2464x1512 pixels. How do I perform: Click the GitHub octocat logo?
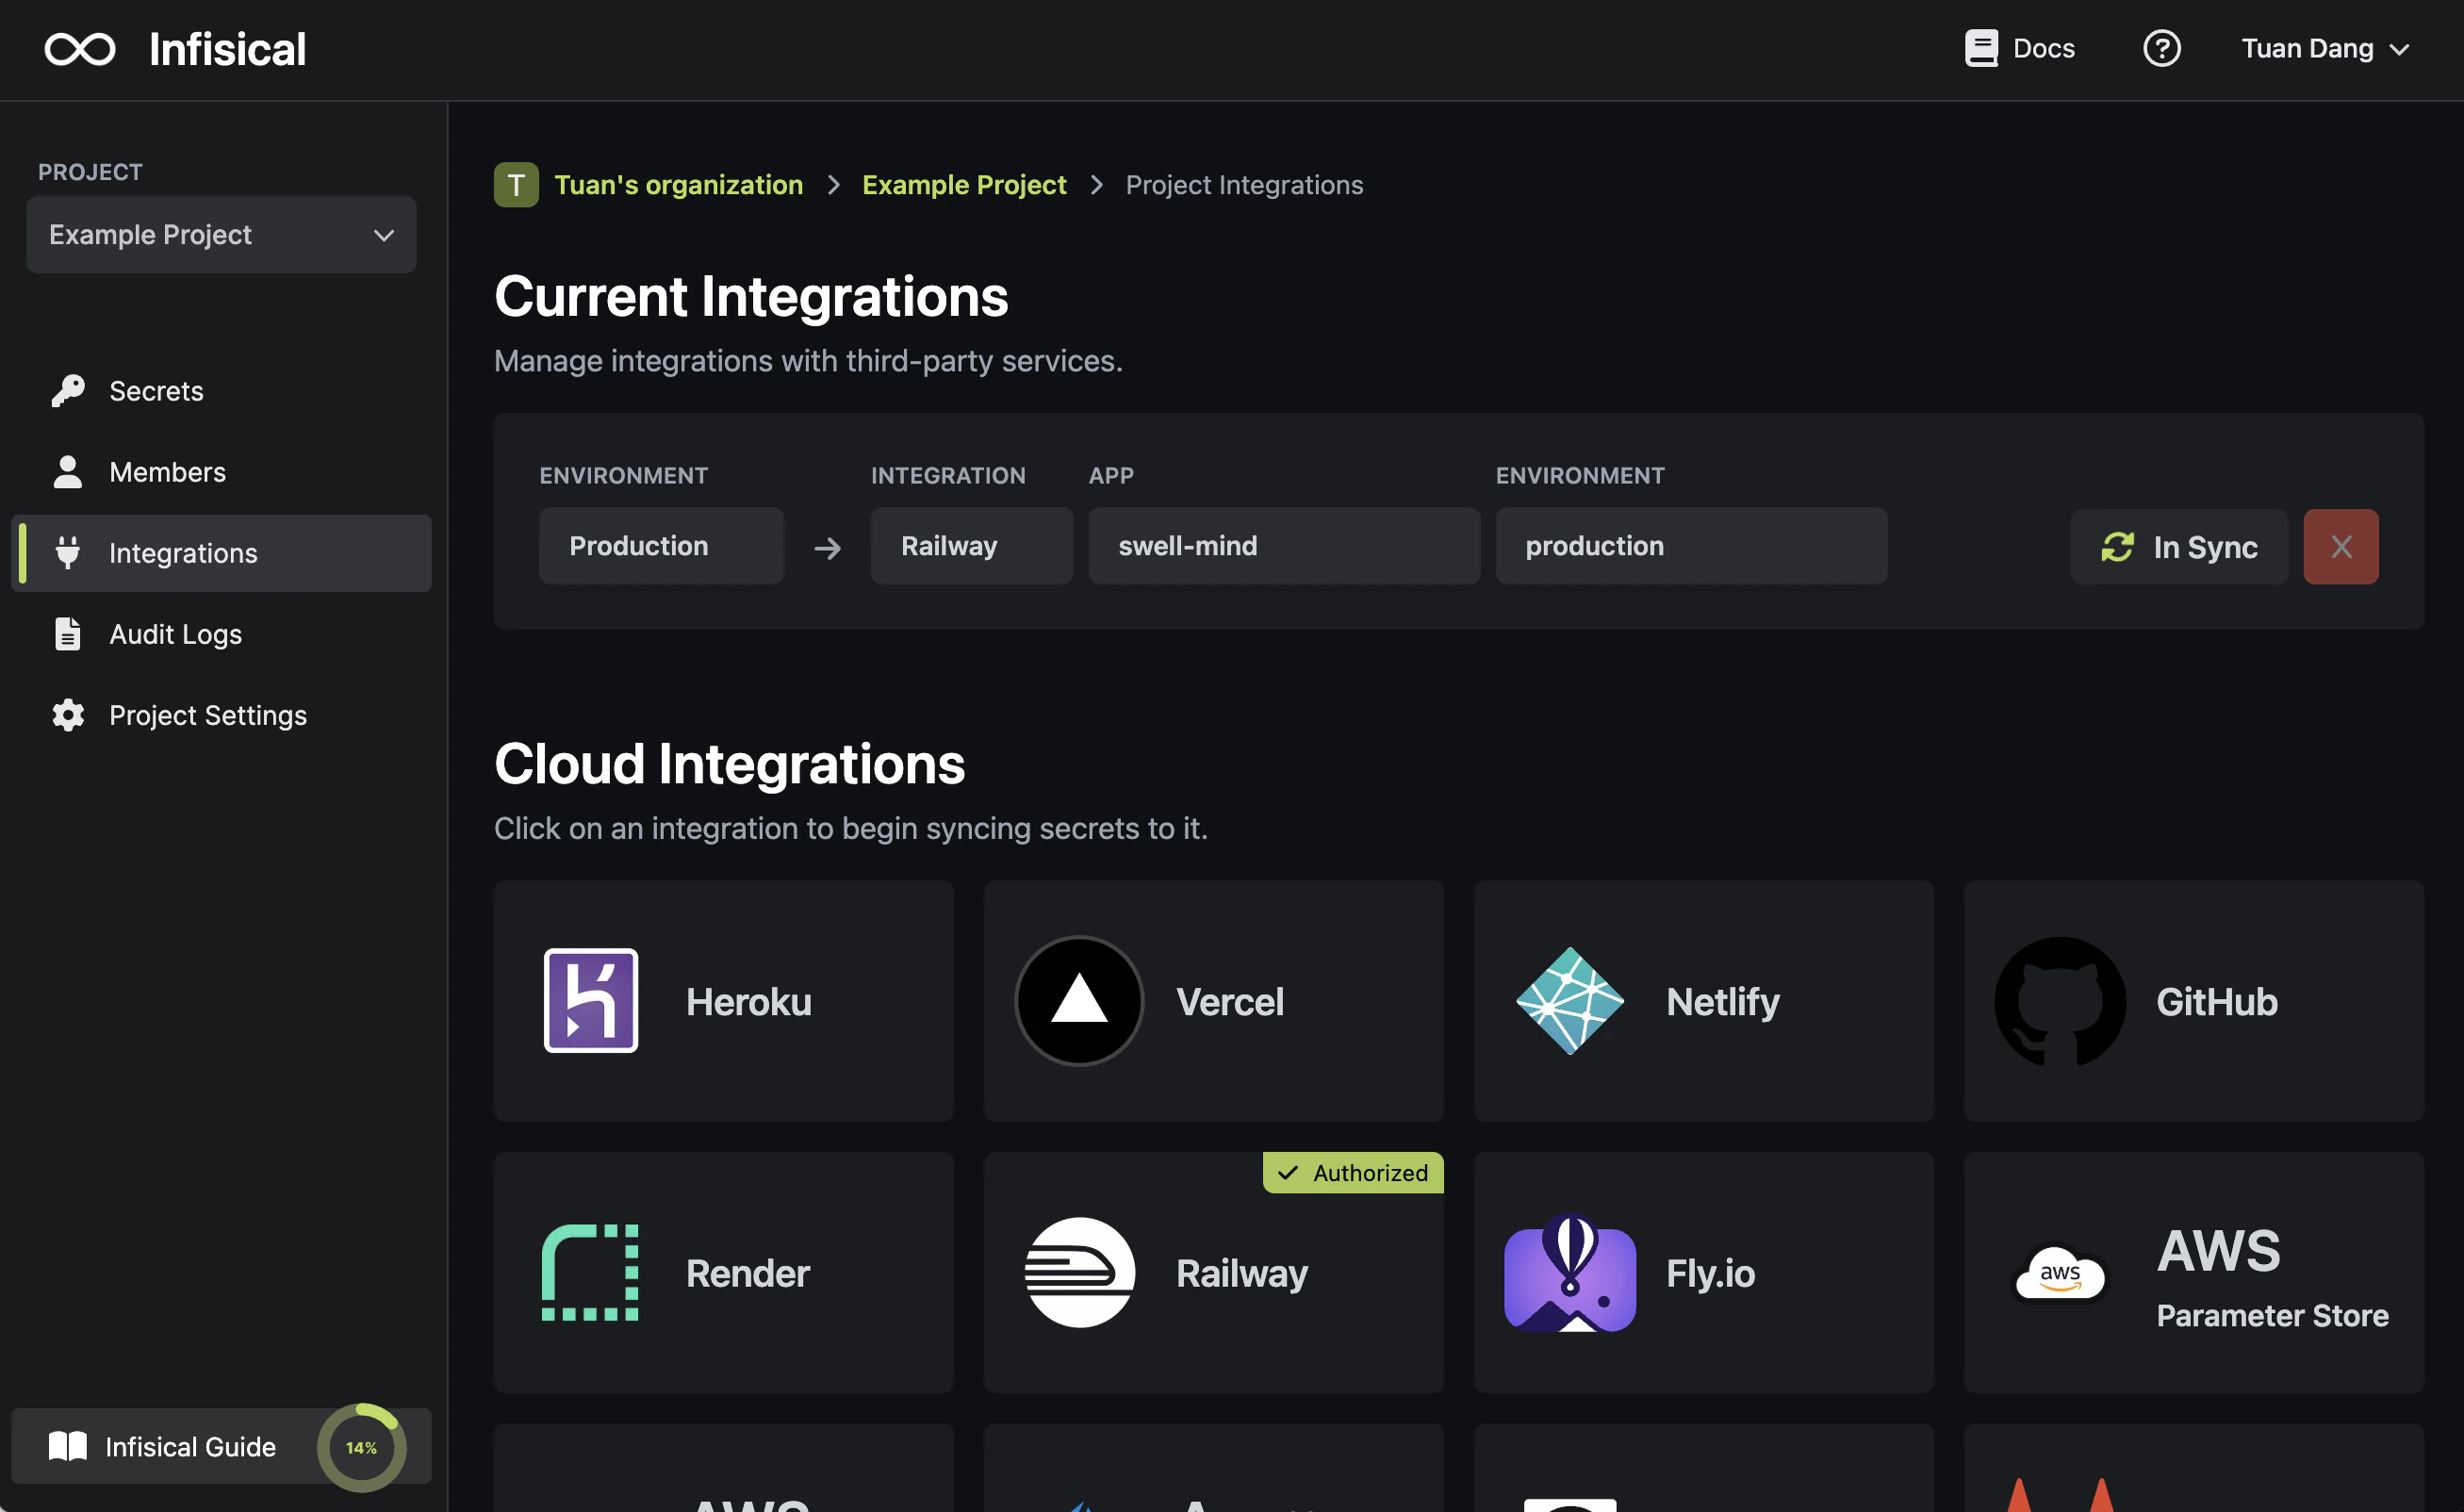(x=2060, y=1001)
